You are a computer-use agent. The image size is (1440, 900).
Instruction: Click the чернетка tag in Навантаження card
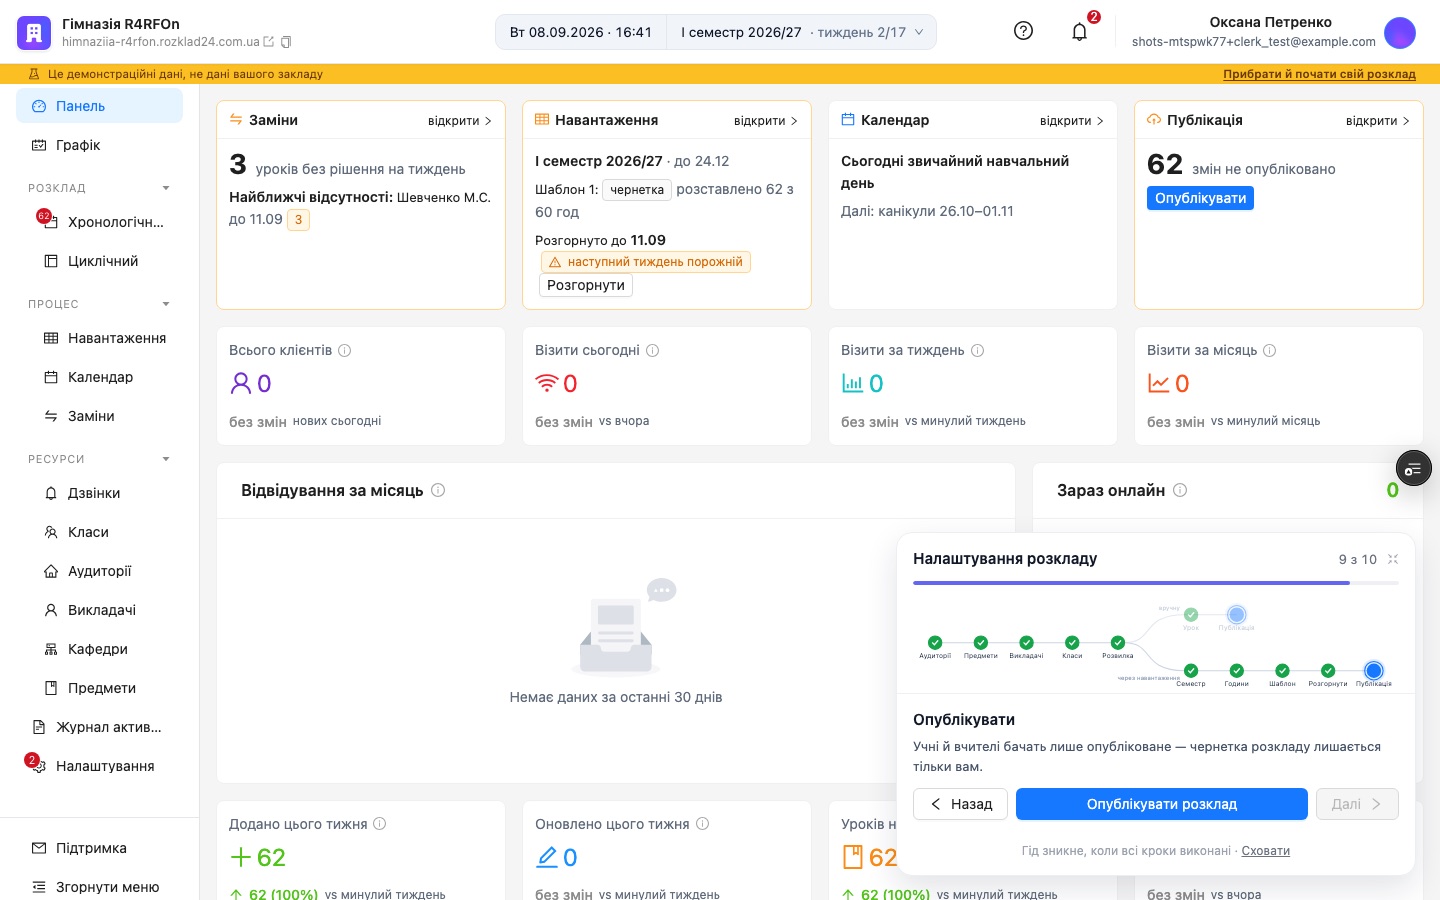tap(637, 190)
